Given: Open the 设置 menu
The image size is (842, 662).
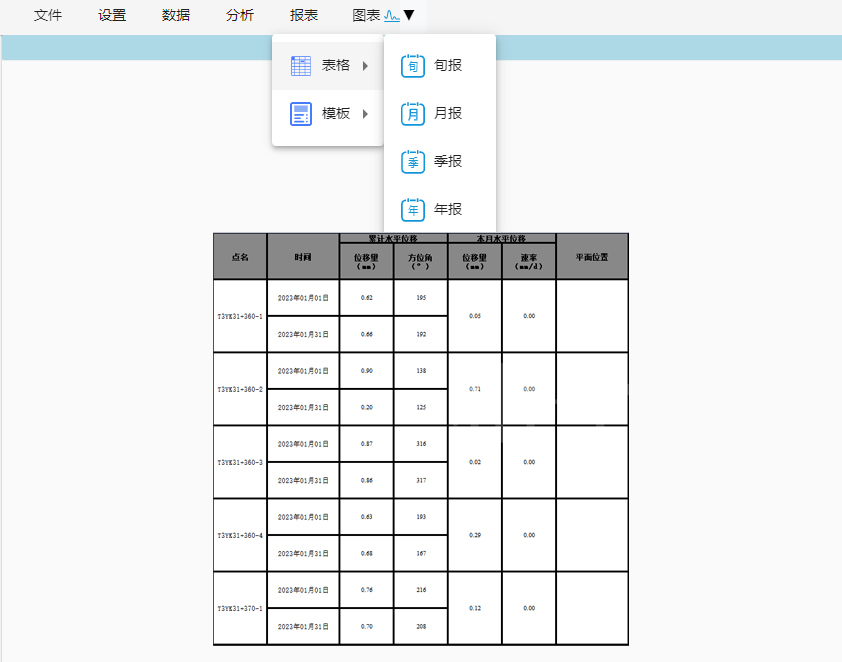Looking at the screenshot, I should click(x=112, y=15).
